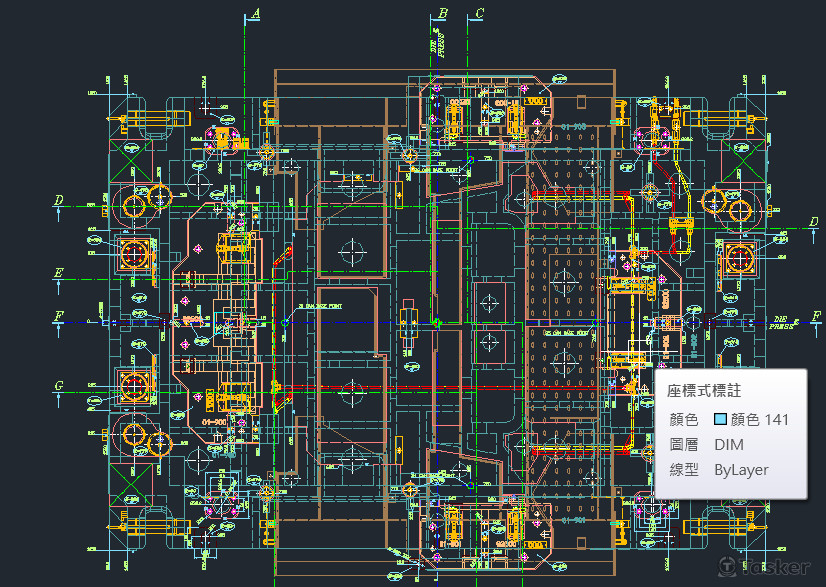Image resolution: width=826 pixels, height=587 pixels.
Task: Click the color 141 swatch in tooltip
Action: 720,419
